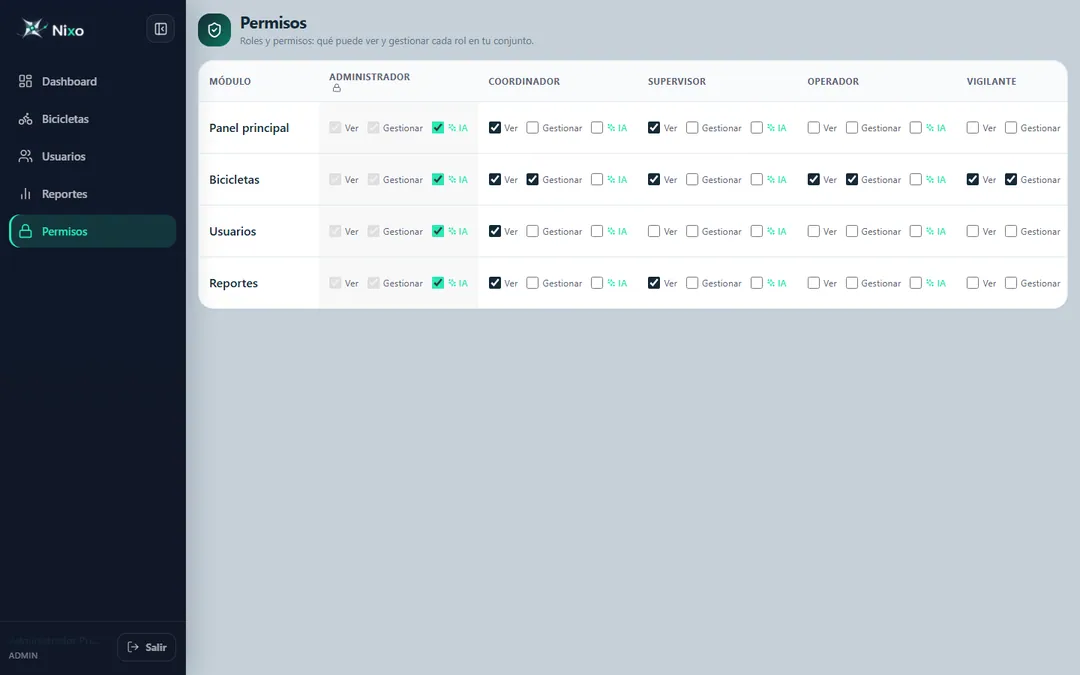Click the Salir logout button
The height and width of the screenshot is (675, 1080).
pyautogui.click(x=147, y=647)
